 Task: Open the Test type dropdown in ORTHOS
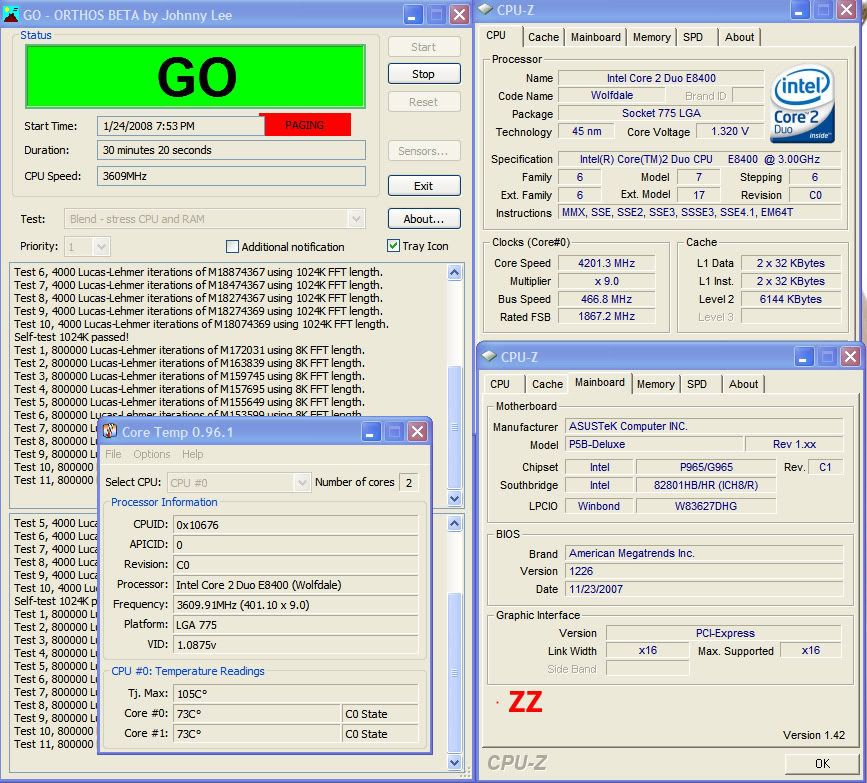click(x=357, y=219)
